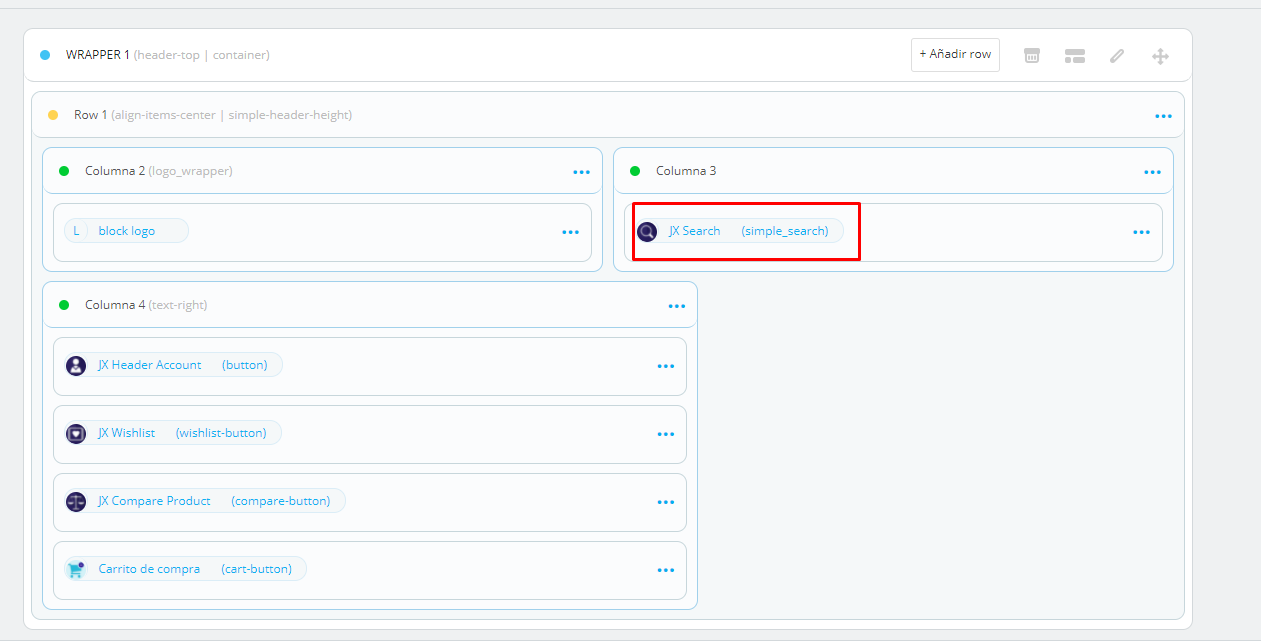Image resolution: width=1261 pixels, height=642 pixels.
Task: Click the JX Search magnifier icon
Action: click(647, 231)
